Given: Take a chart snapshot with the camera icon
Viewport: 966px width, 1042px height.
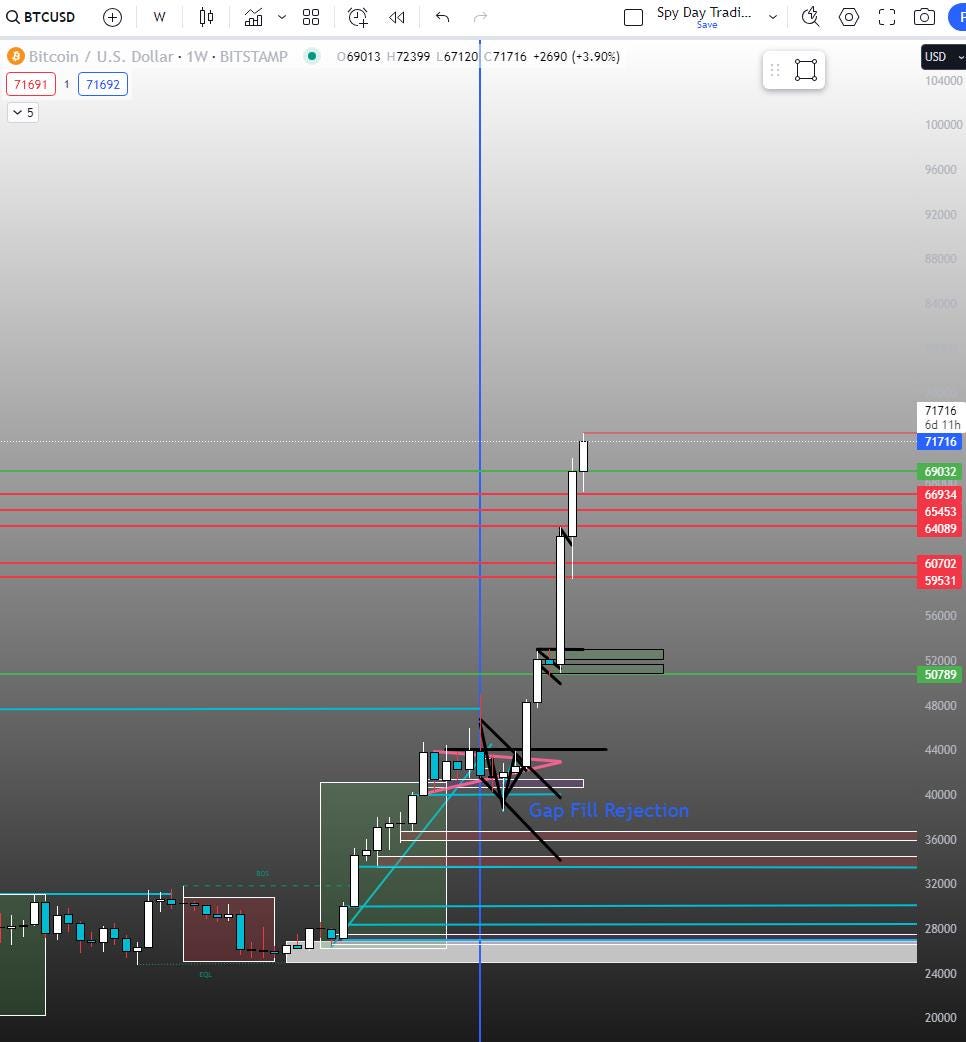Looking at the screenshot, I should point(924,17).
